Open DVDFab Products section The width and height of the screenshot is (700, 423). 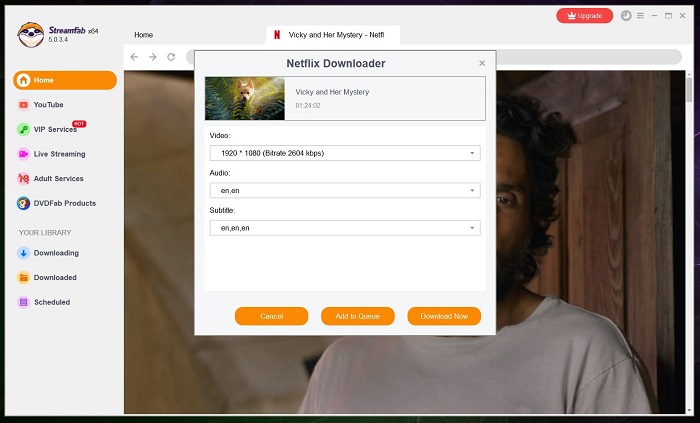65,203
